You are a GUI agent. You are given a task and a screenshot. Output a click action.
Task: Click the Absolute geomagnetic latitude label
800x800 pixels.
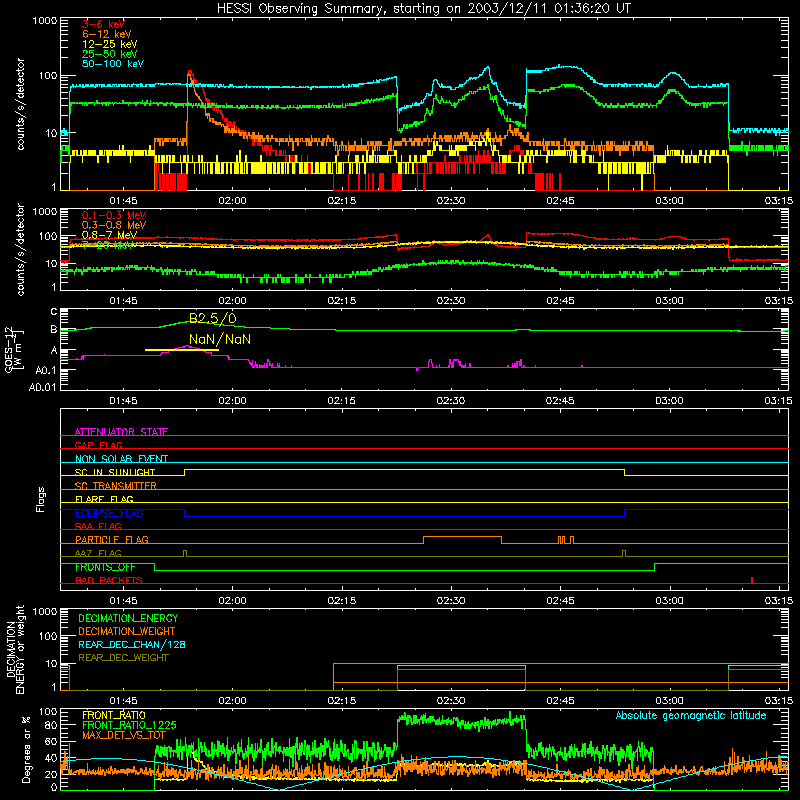pyautogui.click(x=691, y=716)
